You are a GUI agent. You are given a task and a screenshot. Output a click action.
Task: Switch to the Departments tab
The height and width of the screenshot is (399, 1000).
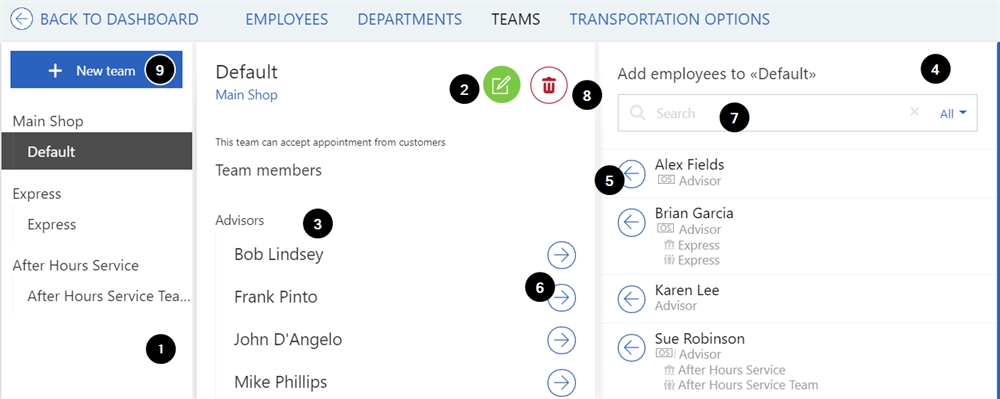click(x=409, y=19)
